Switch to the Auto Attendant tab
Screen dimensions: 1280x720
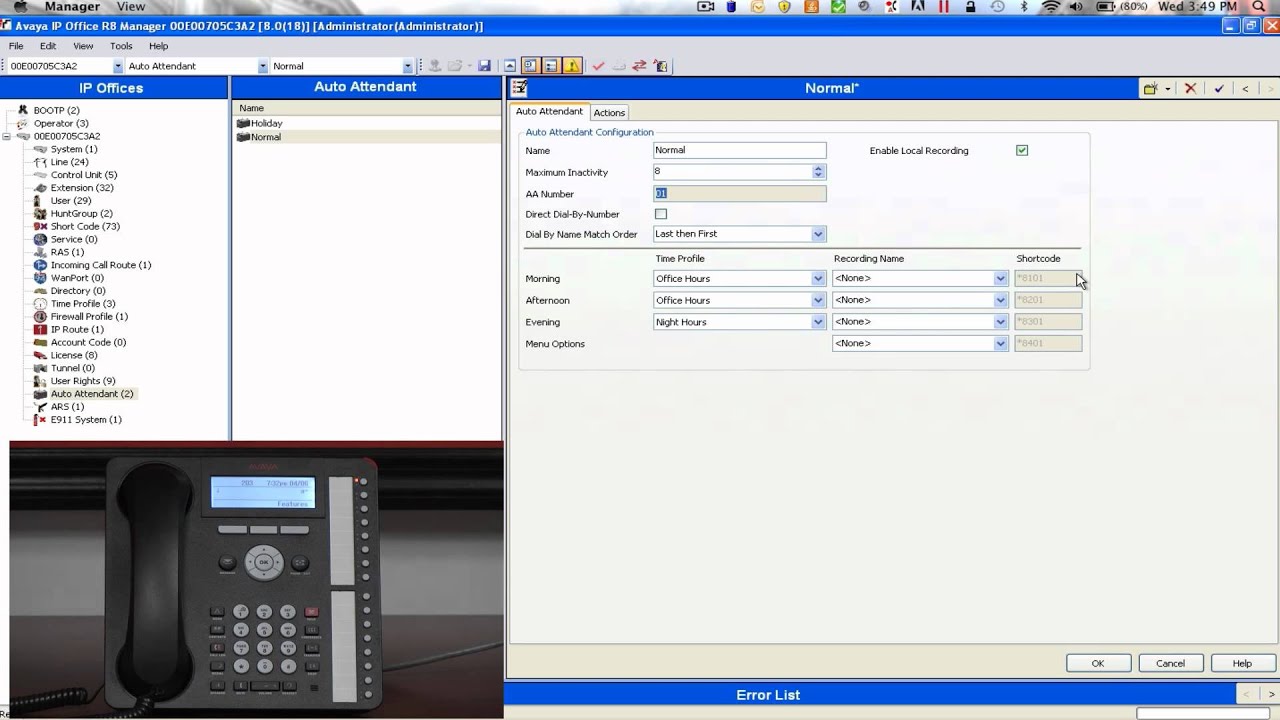[549, 111]
